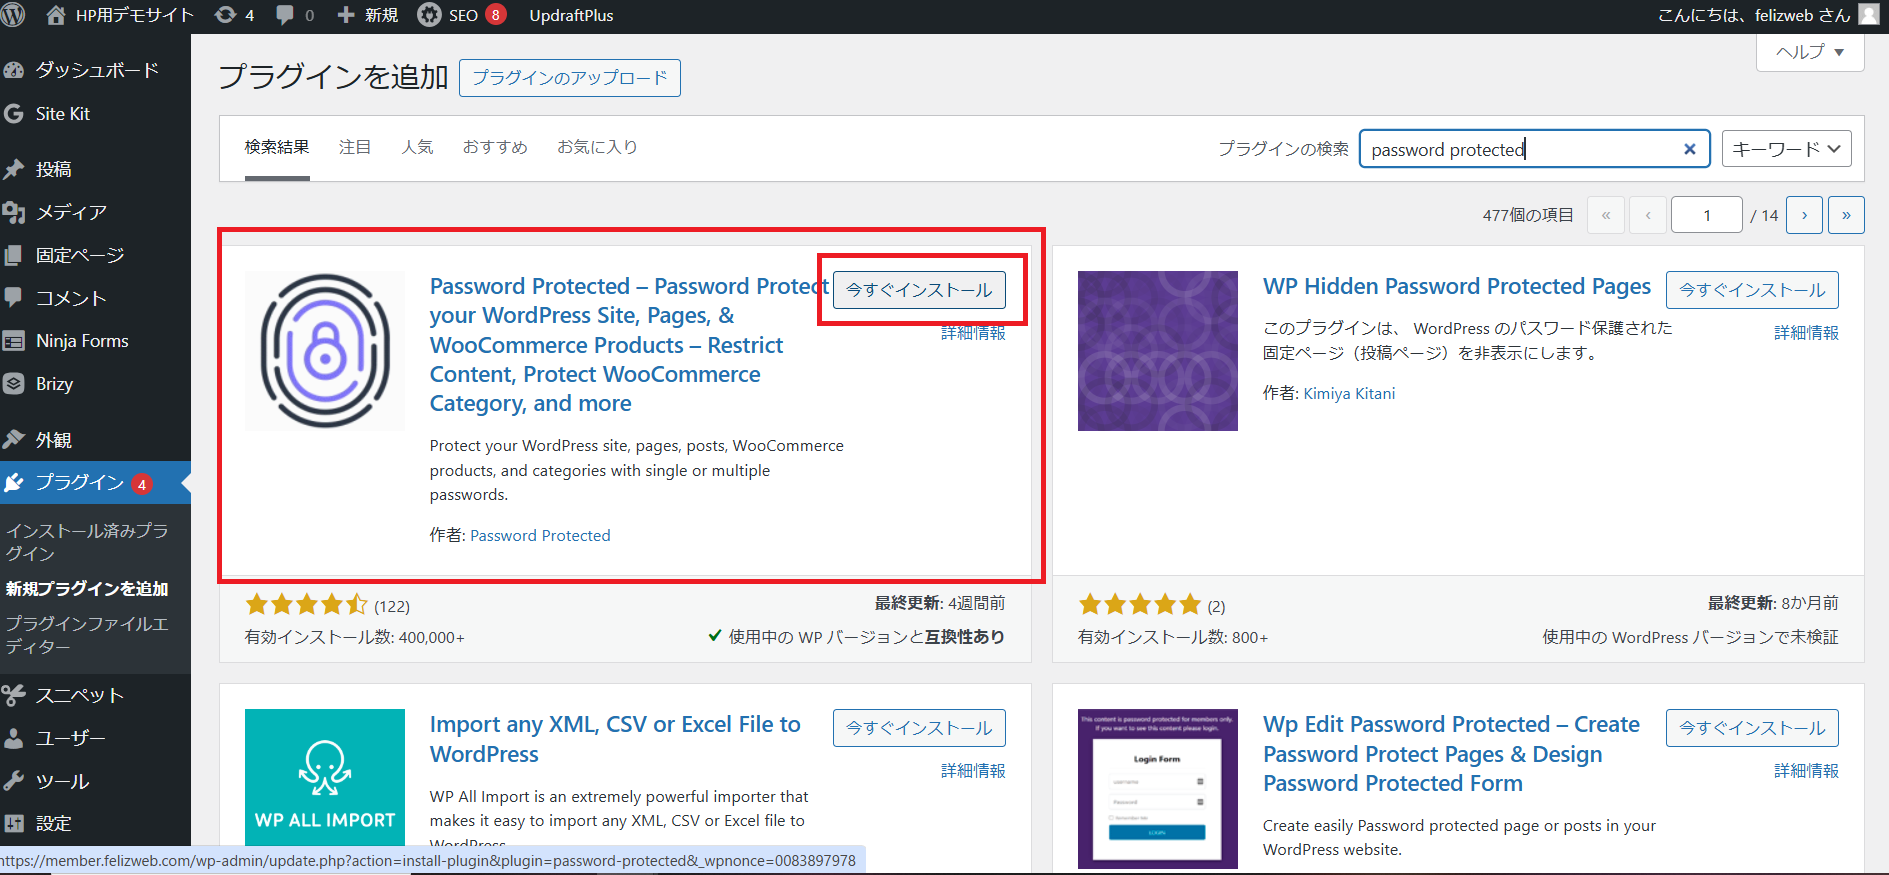1889x875 pixels.
Task: Open 固定ページ icon in sidebar
Action: click(14, 255)
